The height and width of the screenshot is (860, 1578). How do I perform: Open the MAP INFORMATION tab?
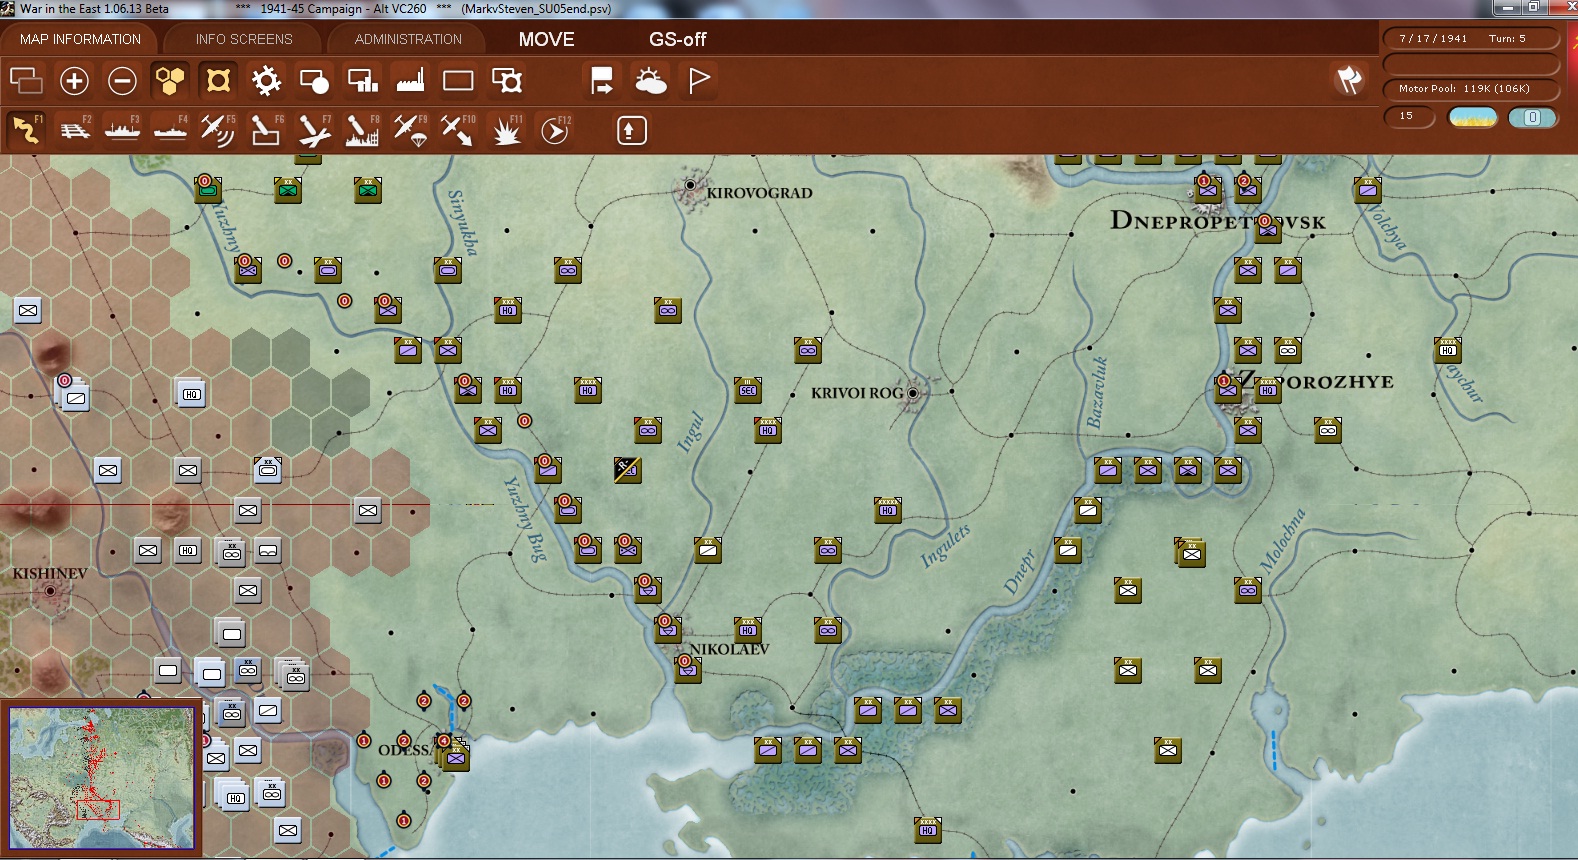(80, 39)
